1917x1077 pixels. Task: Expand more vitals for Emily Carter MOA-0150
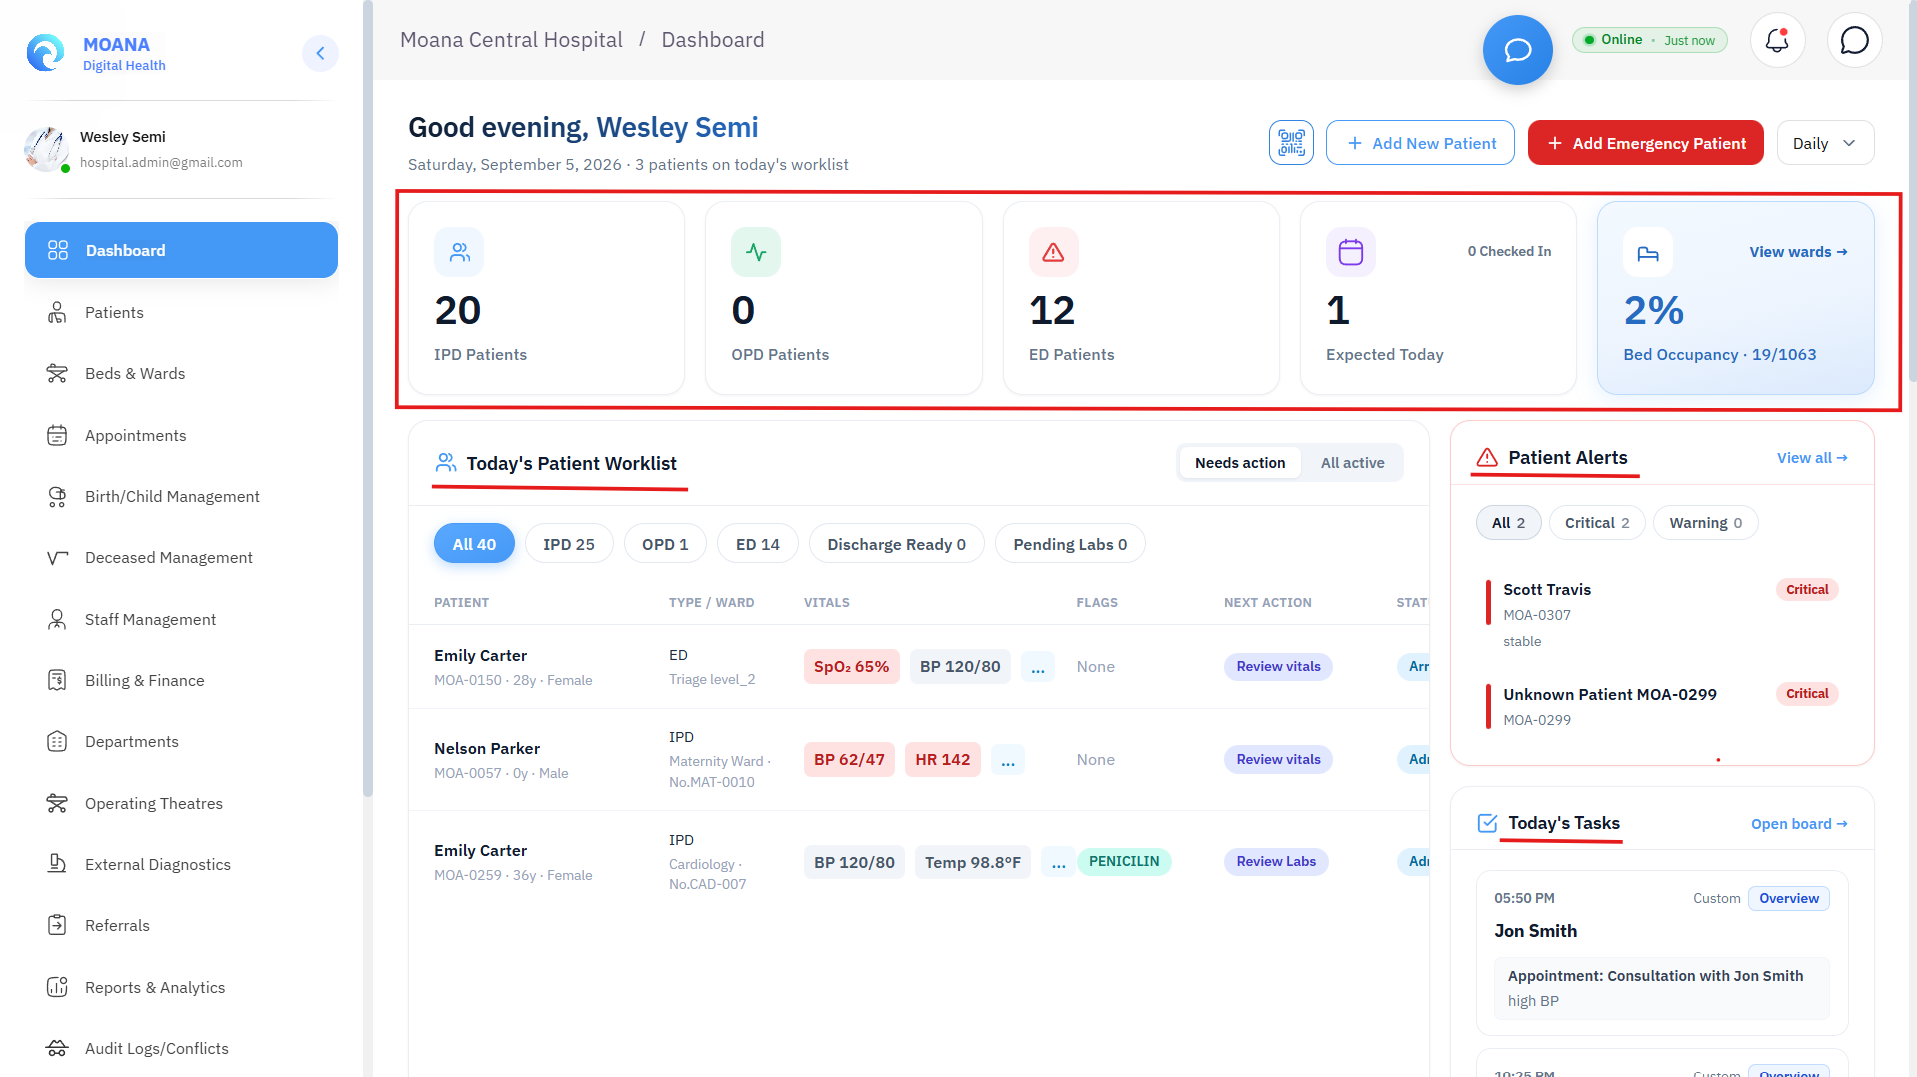1037,667
